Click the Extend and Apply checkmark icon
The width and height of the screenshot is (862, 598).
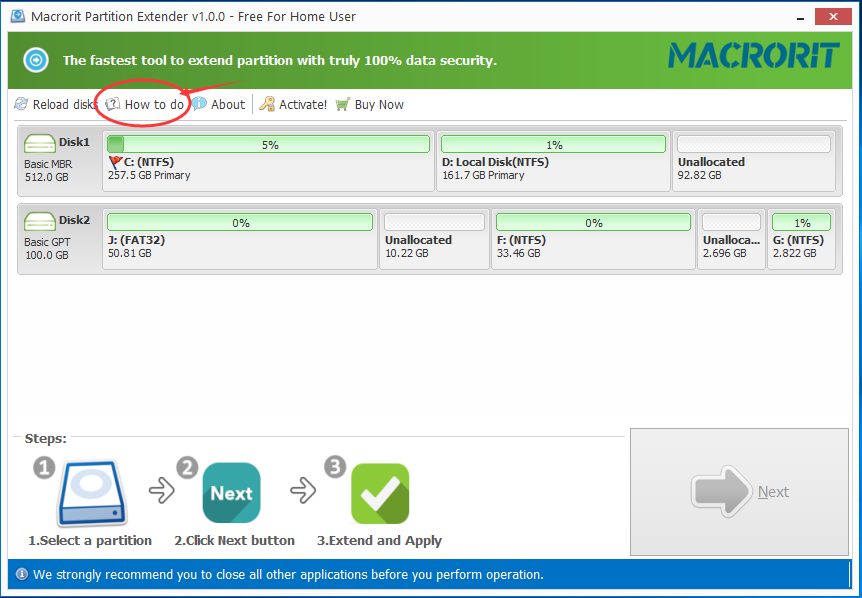(x=380, y=493)
